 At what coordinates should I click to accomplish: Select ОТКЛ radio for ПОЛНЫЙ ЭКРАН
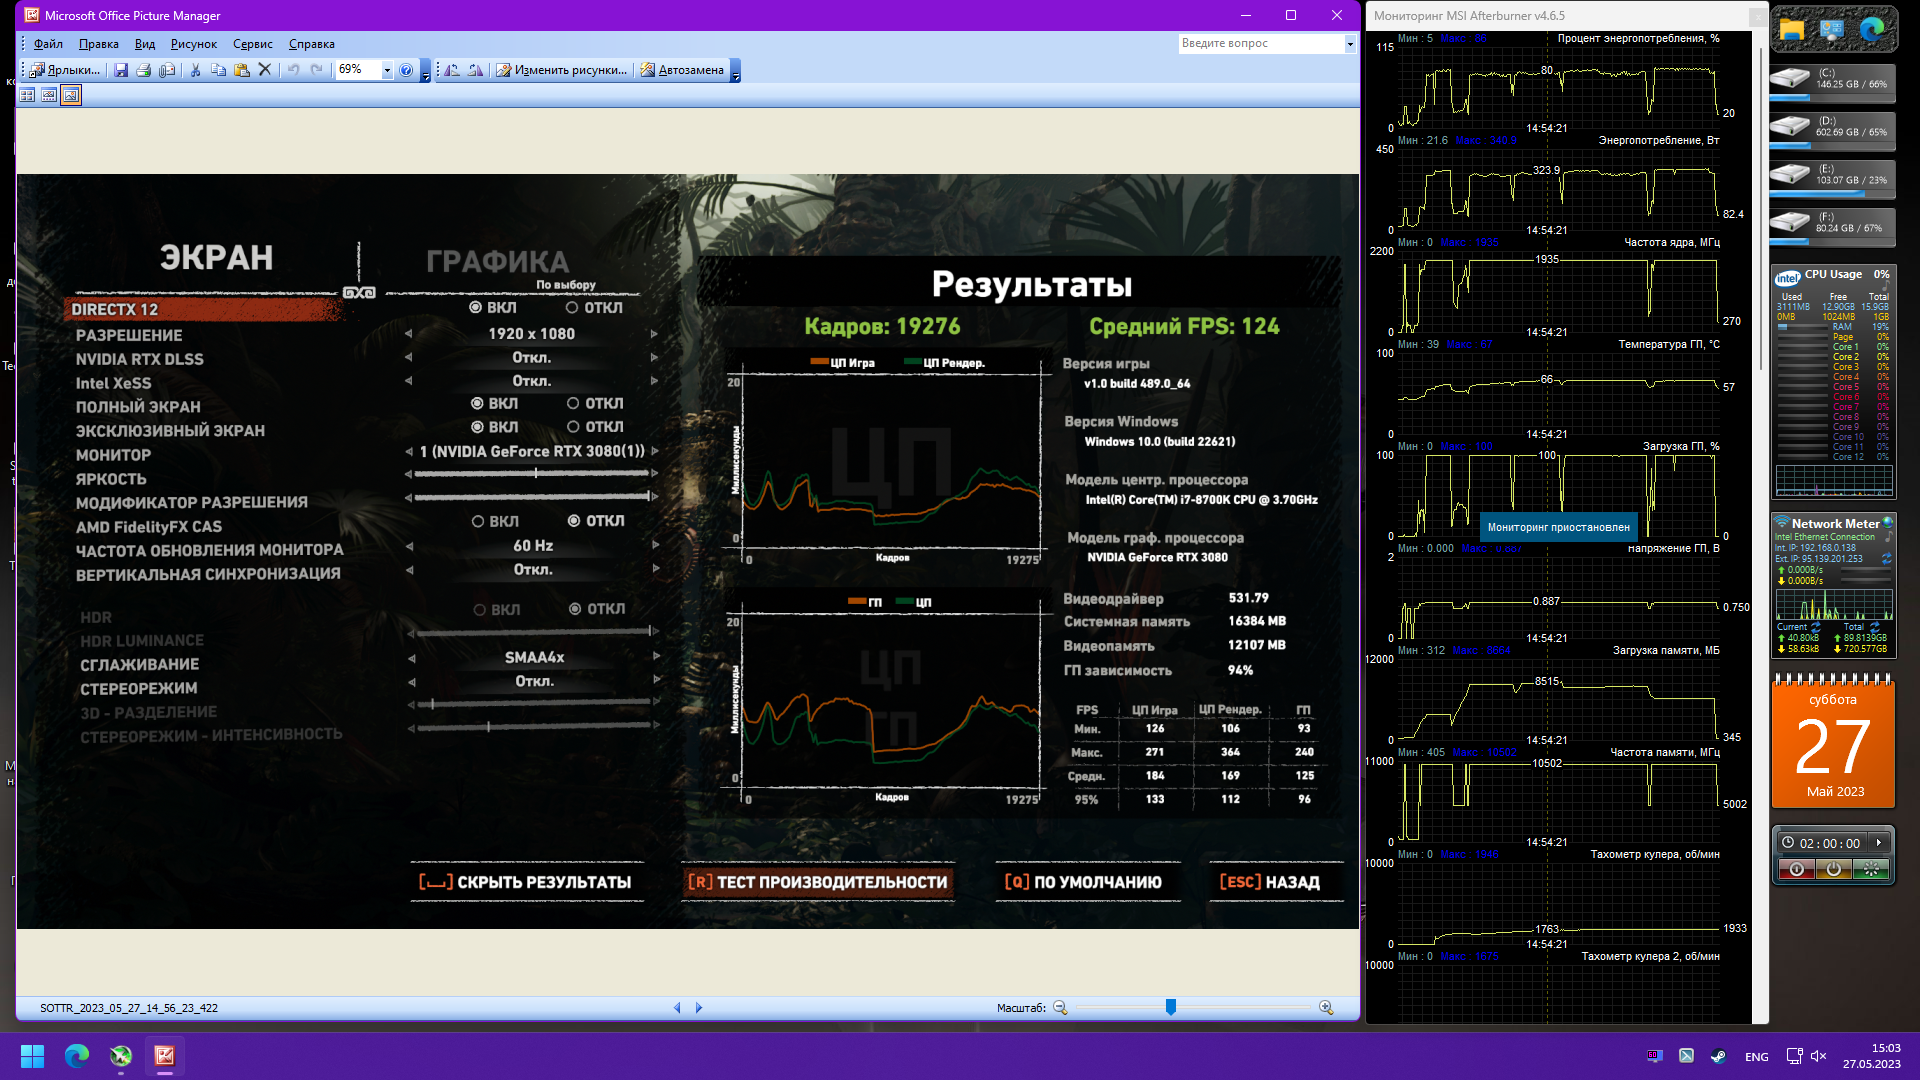pos(573,403)
